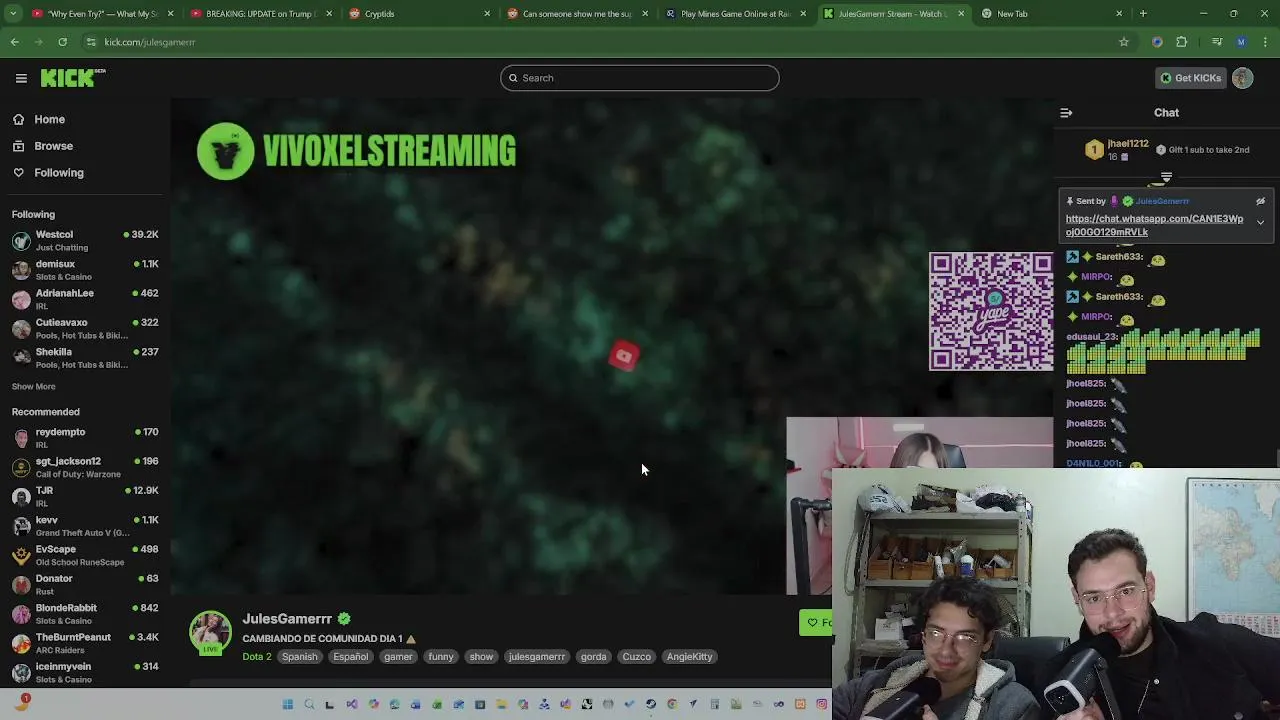Click the address bar URL

tap(150, 42)
